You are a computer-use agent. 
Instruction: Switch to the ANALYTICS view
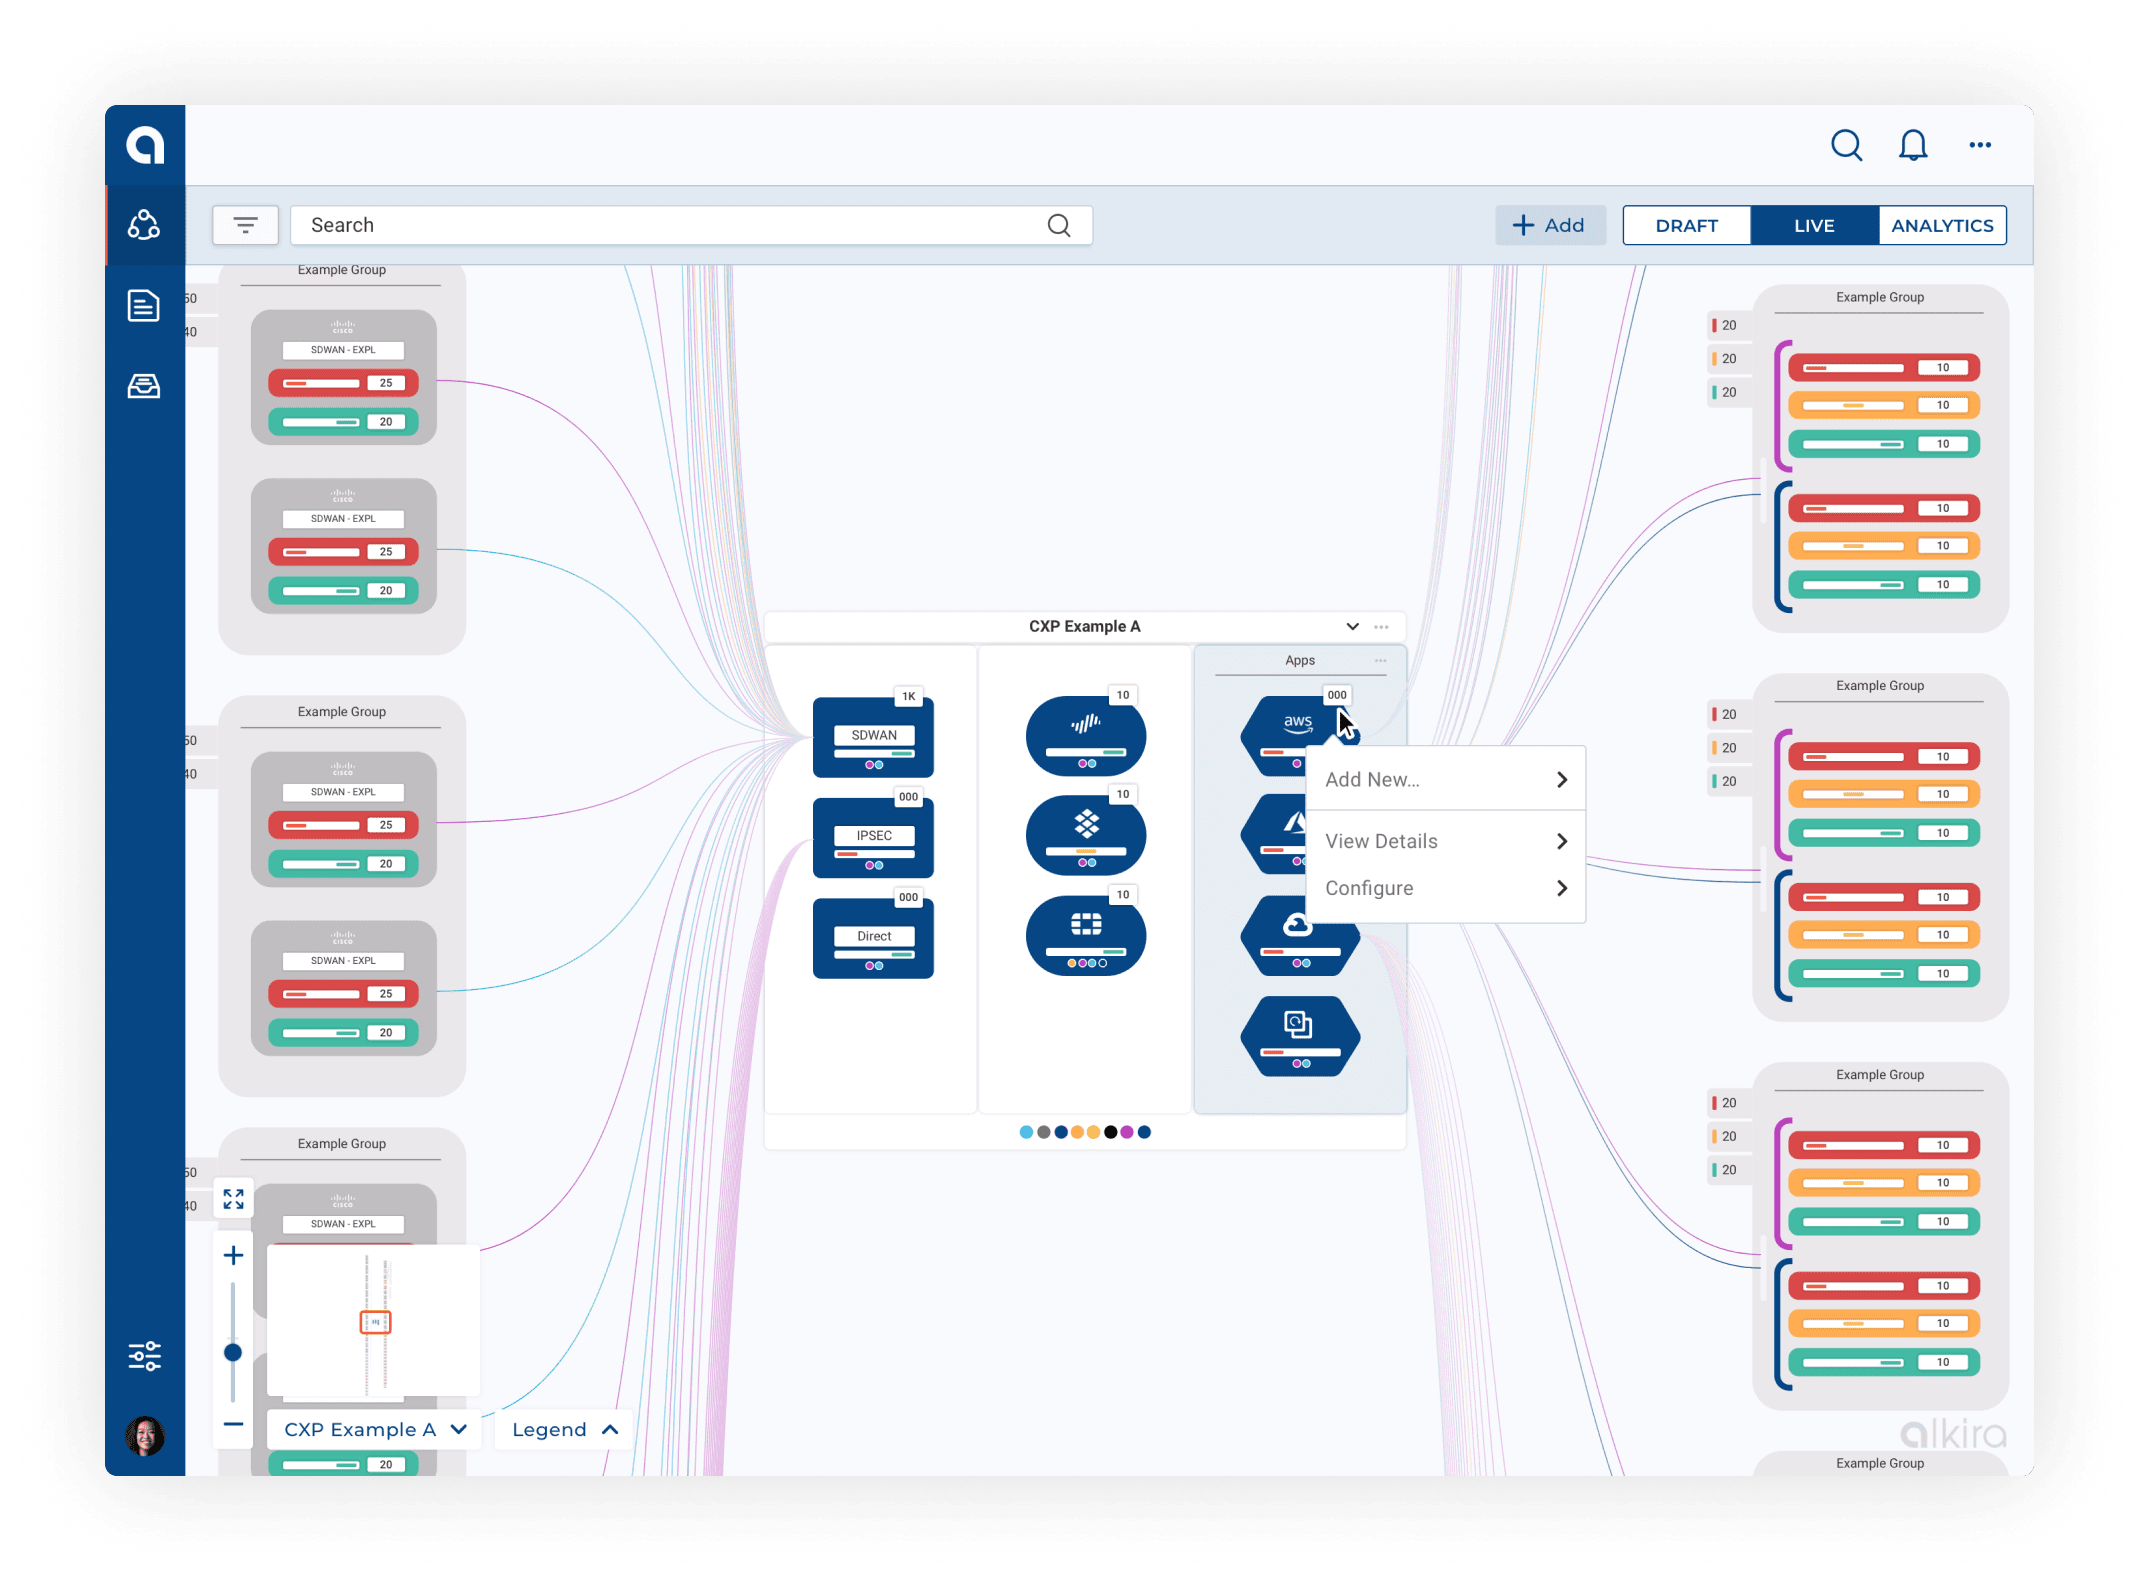[1941, 225]
